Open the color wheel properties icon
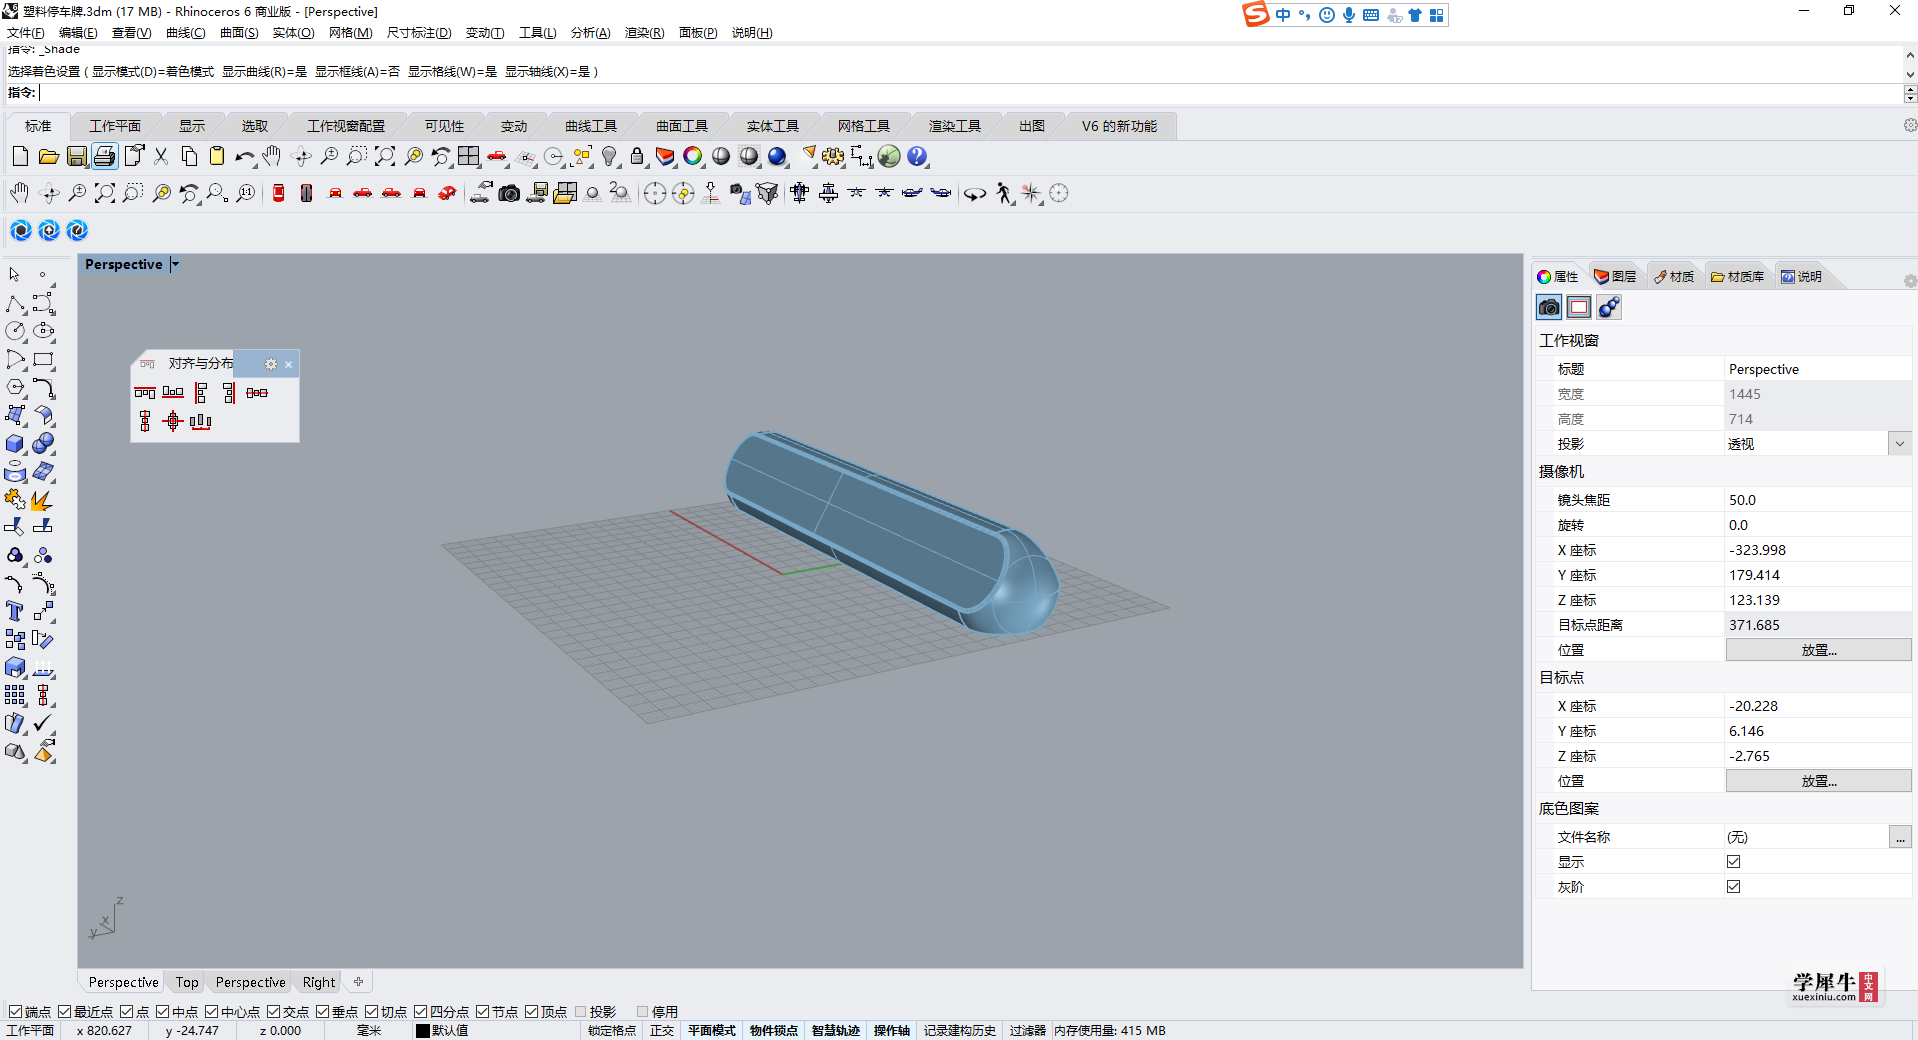The image size is (1918, 1040). pos(692,156)
